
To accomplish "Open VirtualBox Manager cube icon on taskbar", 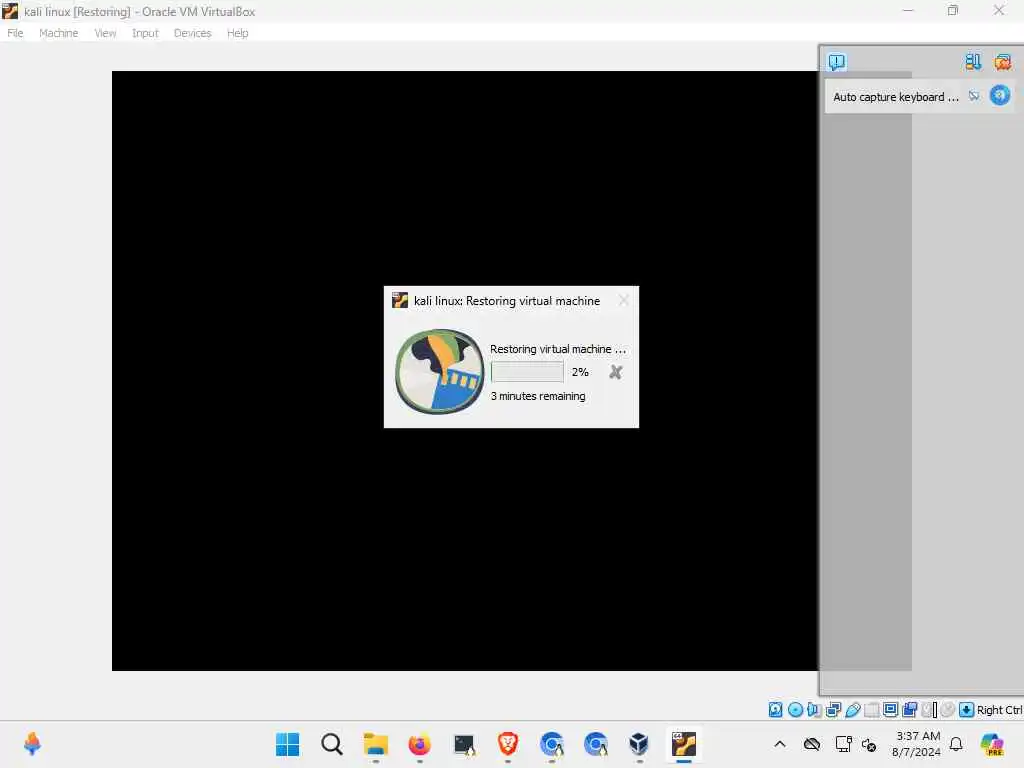I will (x=639, y=744).
